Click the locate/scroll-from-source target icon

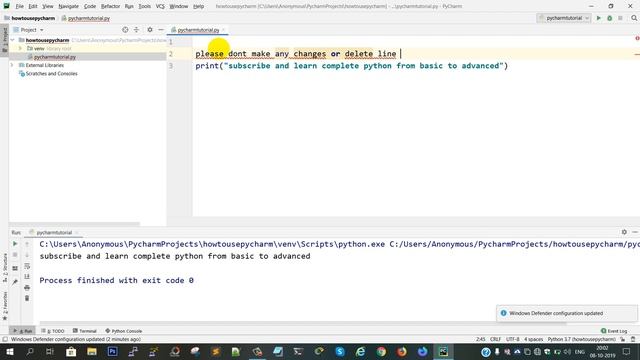tap(125, 30)
